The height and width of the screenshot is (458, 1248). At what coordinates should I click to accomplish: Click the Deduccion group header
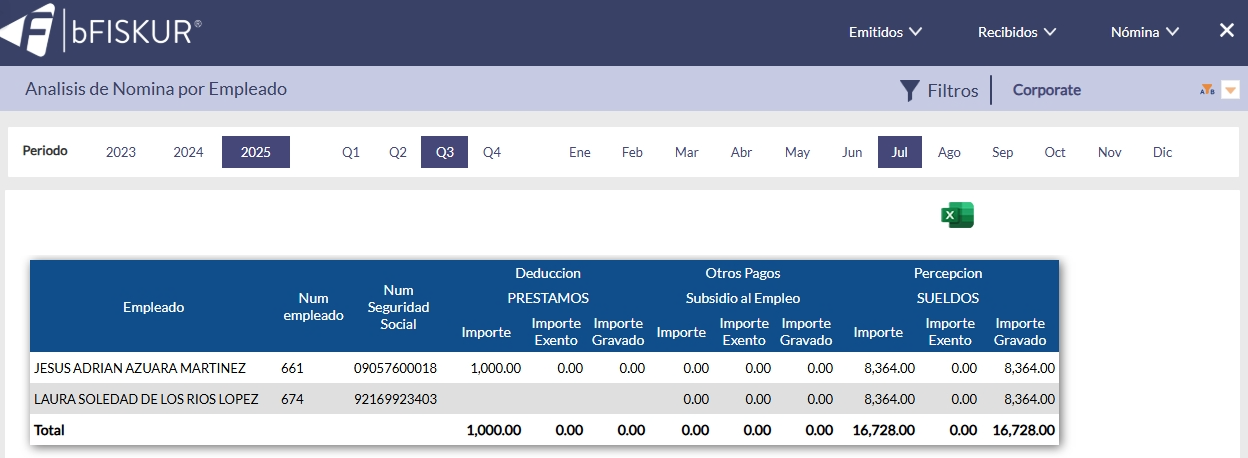point(548,273)
